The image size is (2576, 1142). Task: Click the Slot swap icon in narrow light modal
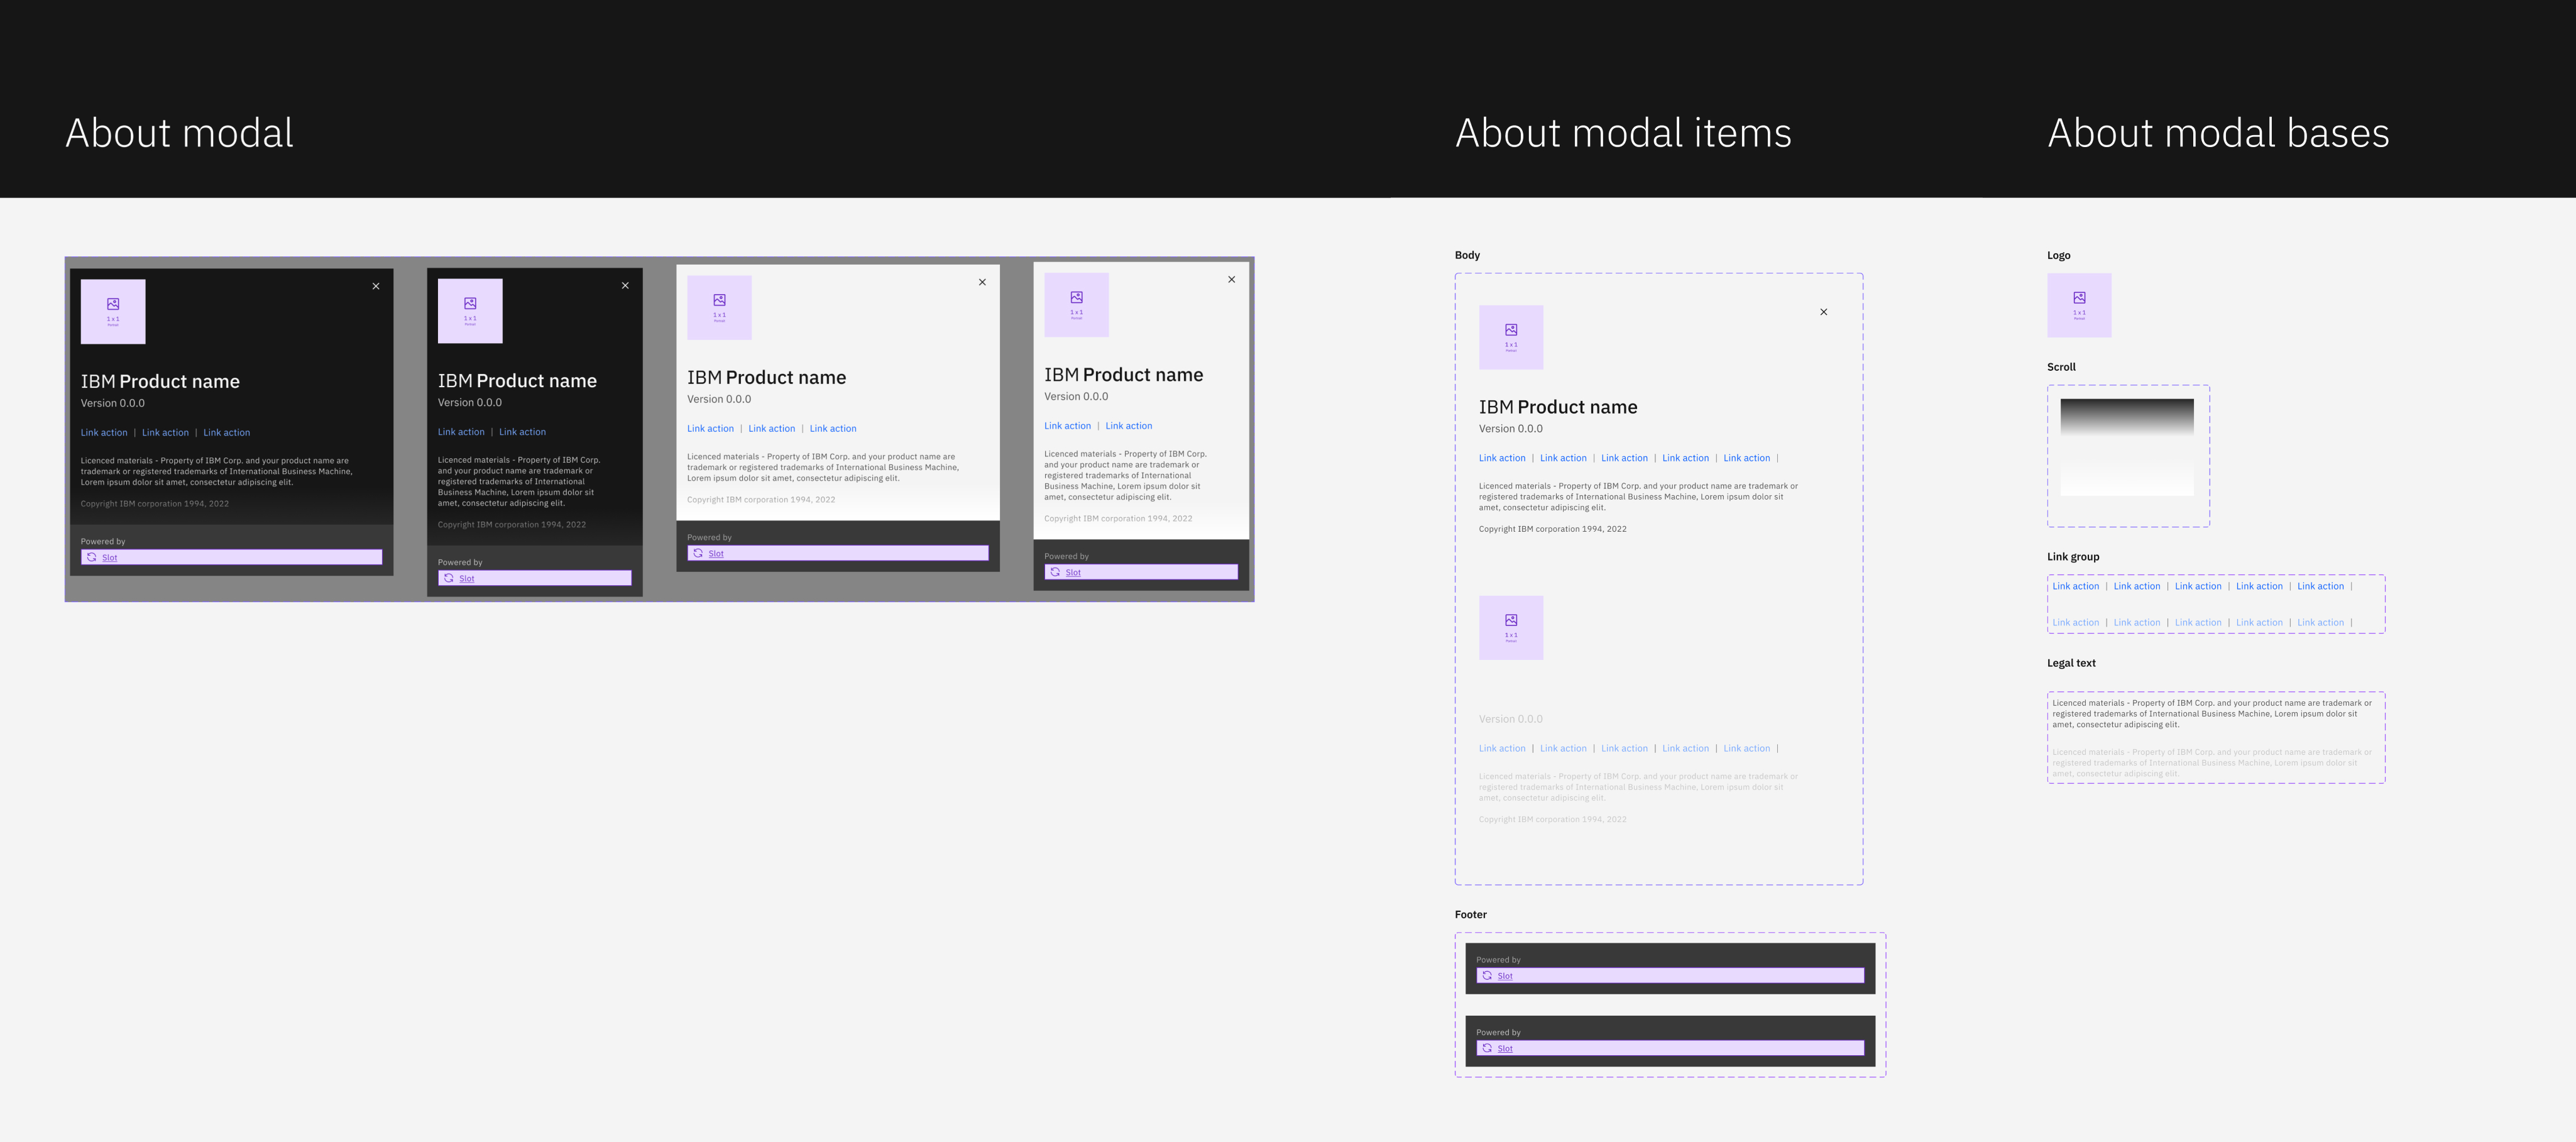[x=1055, y=572]
